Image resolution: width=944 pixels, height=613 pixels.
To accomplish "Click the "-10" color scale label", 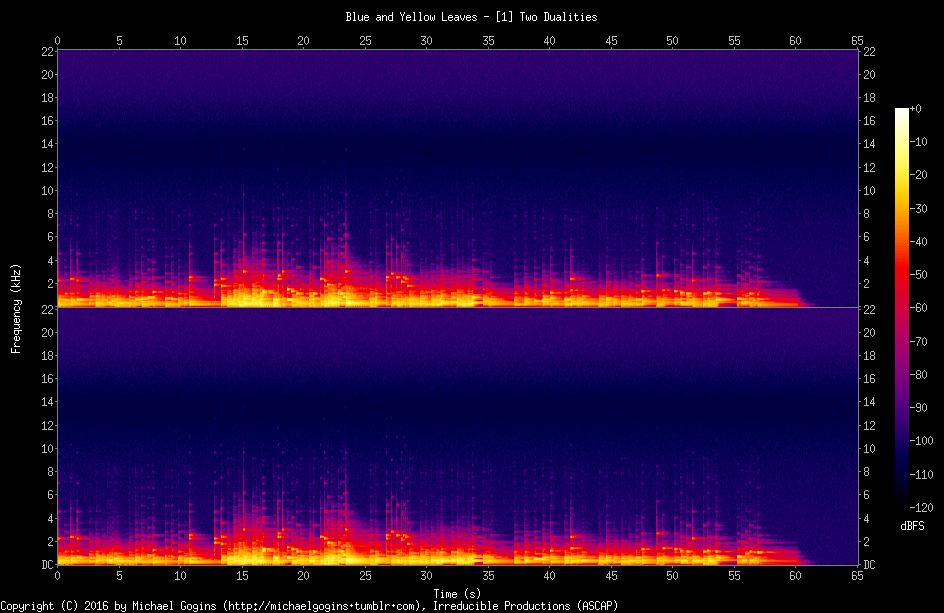I will pyautogui.click(x=919, y=142).
